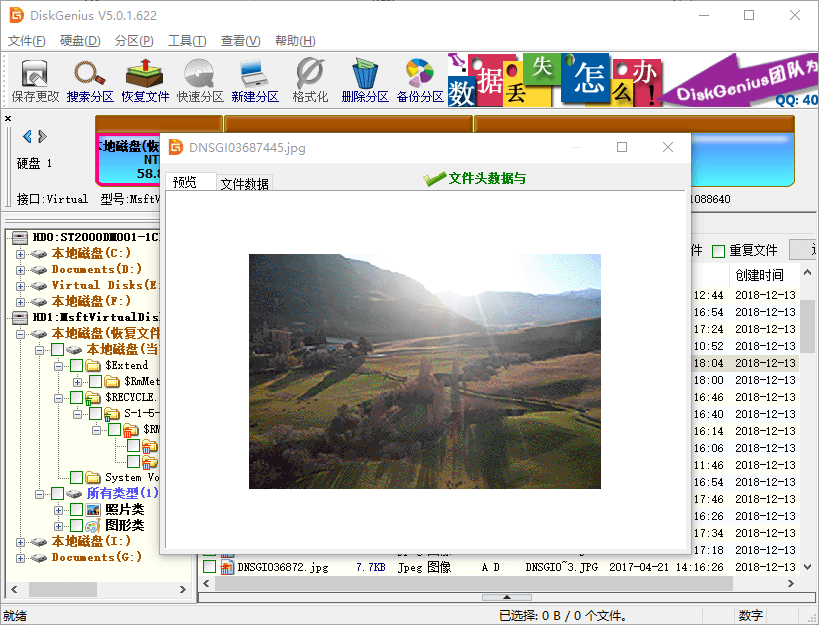
Task: Select the 新建分区 (new partition) icon
Action: [254, 81]
